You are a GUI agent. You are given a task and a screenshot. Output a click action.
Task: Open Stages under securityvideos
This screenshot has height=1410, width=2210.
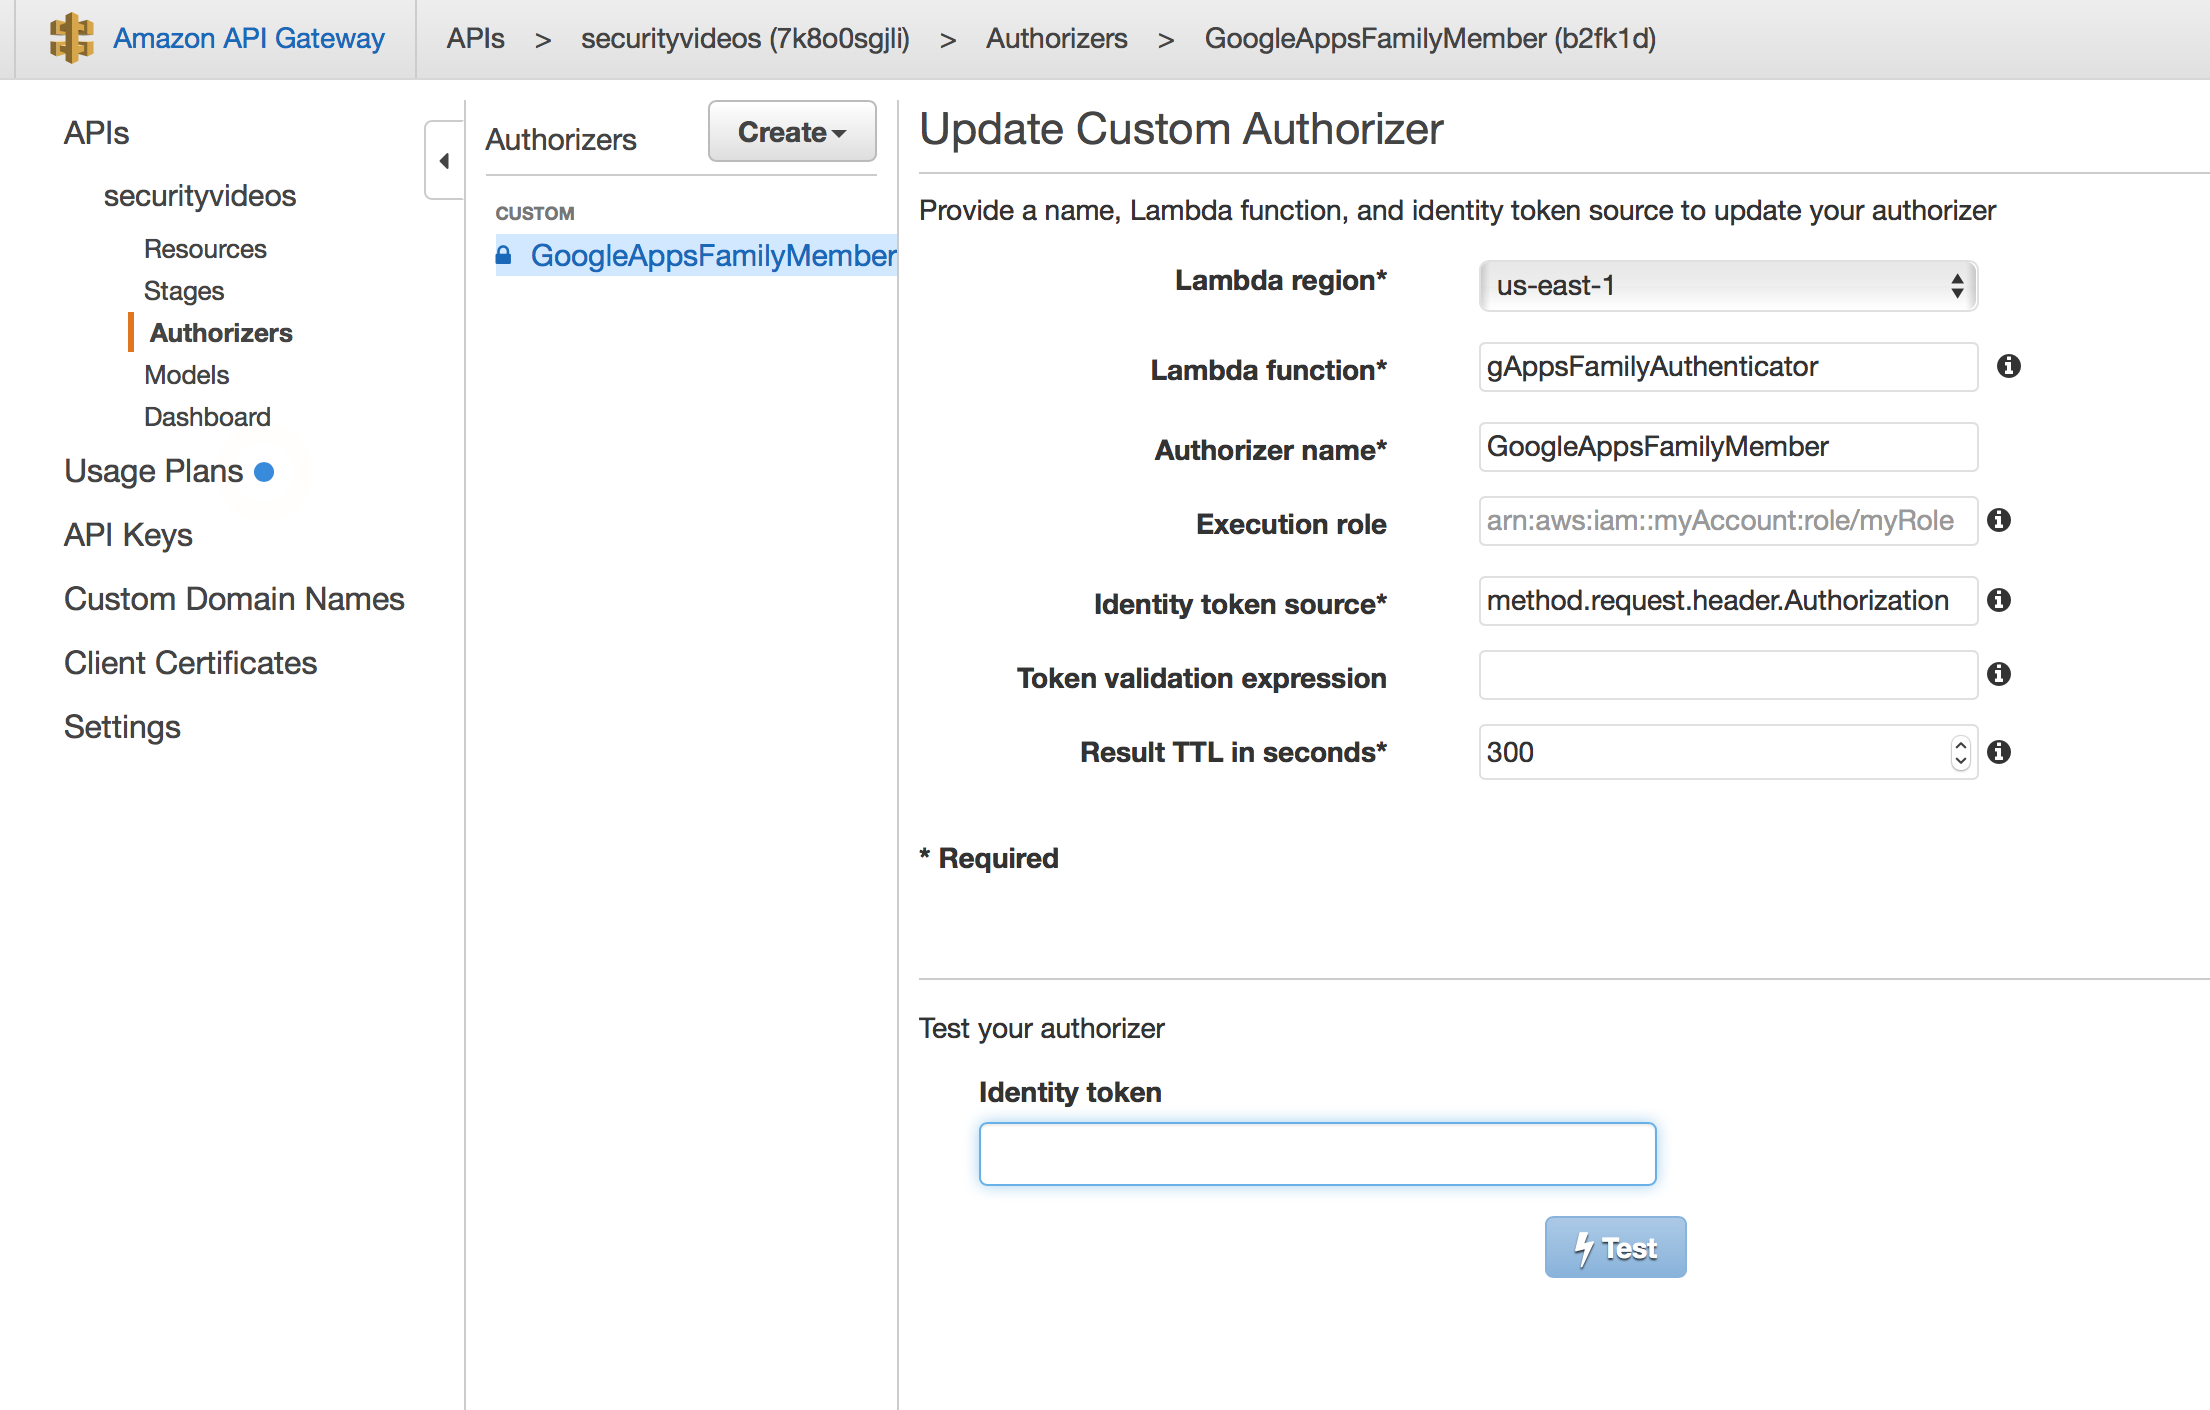pos(184,291)
